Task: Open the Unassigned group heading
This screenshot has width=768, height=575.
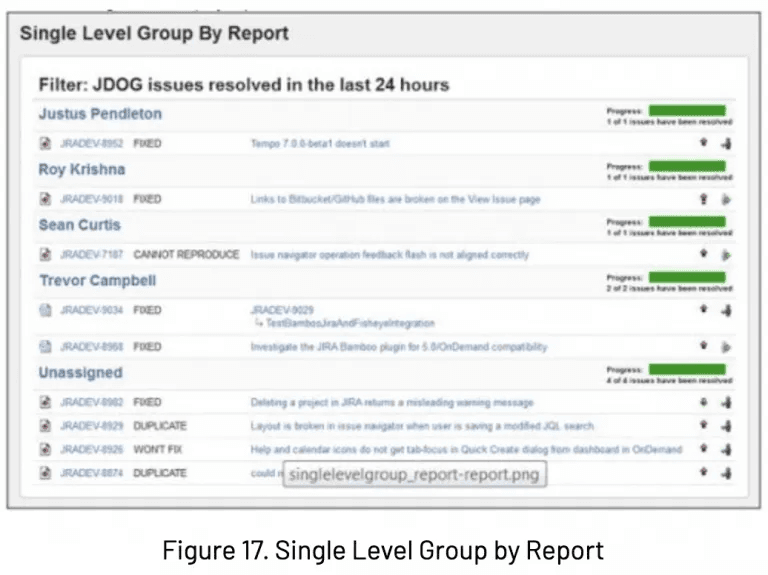Action: tap(81, 373)
